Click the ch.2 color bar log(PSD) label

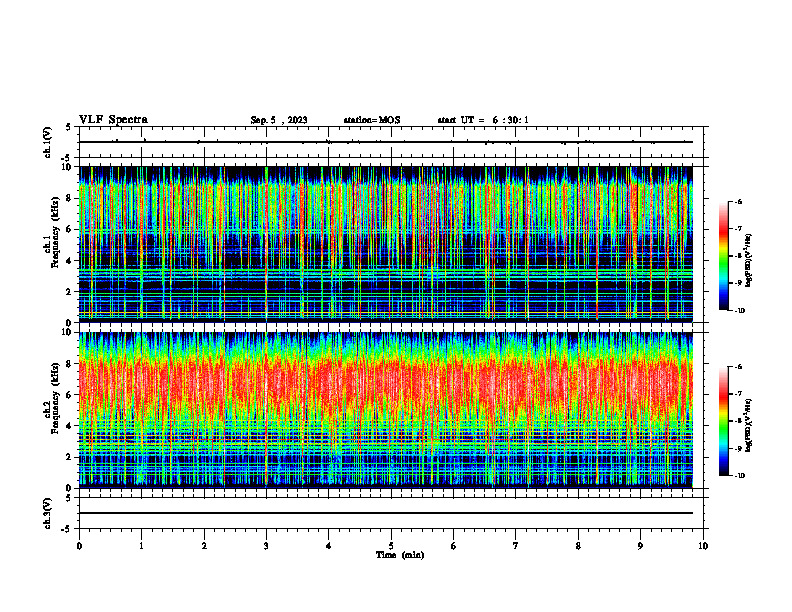point(749,426)
